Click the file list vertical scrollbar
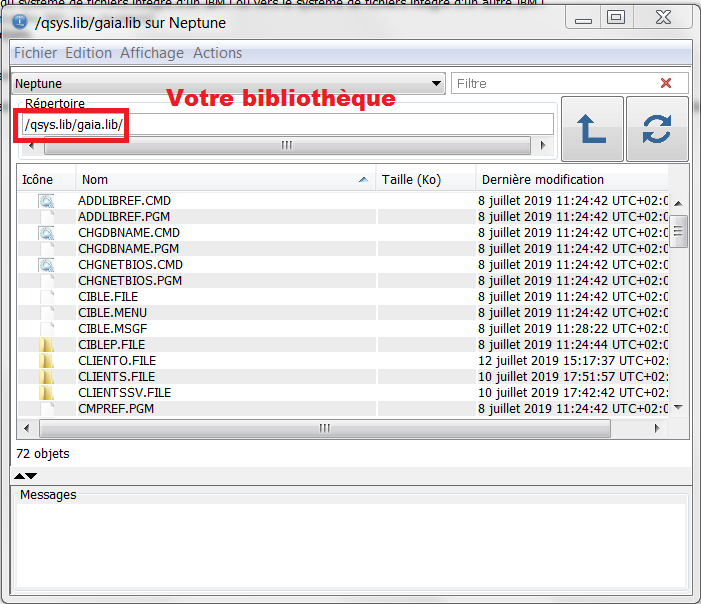 click(678, 300)
